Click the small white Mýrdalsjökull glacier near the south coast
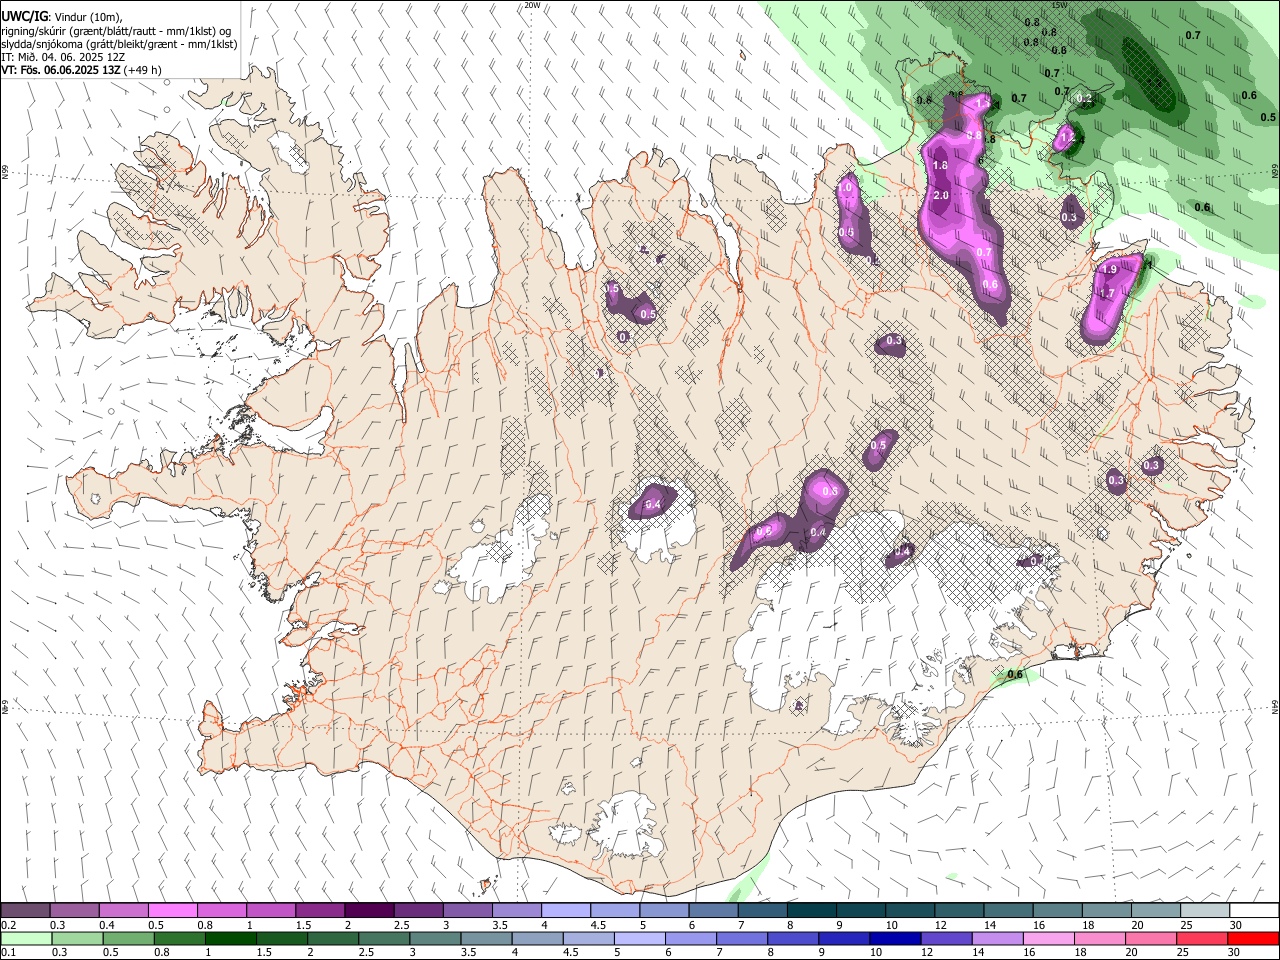Screen dimensions: 1280x960 point(627,826)
